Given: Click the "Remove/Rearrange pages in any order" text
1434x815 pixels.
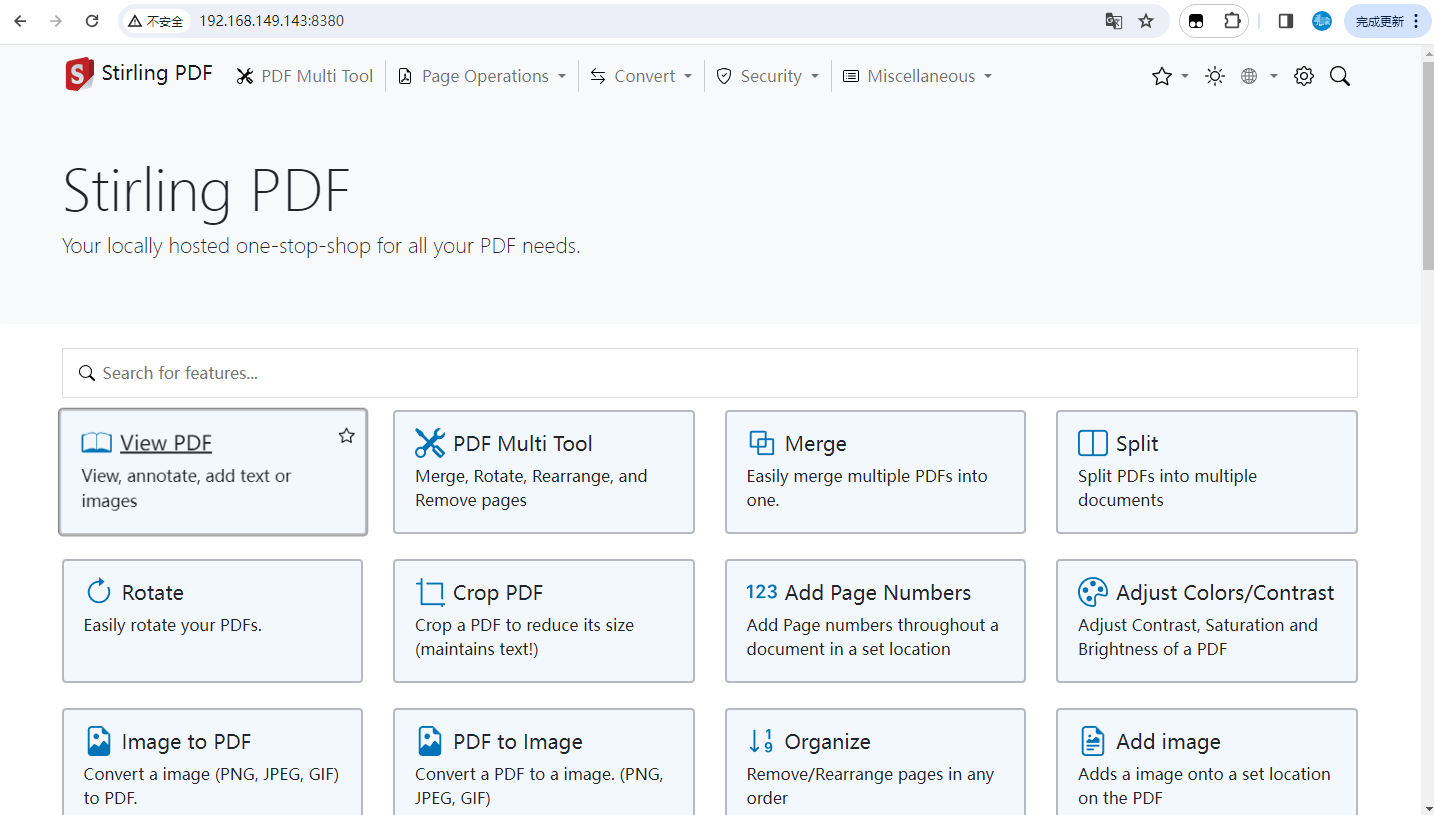Looking at the screenshot, I should [871, 786].
